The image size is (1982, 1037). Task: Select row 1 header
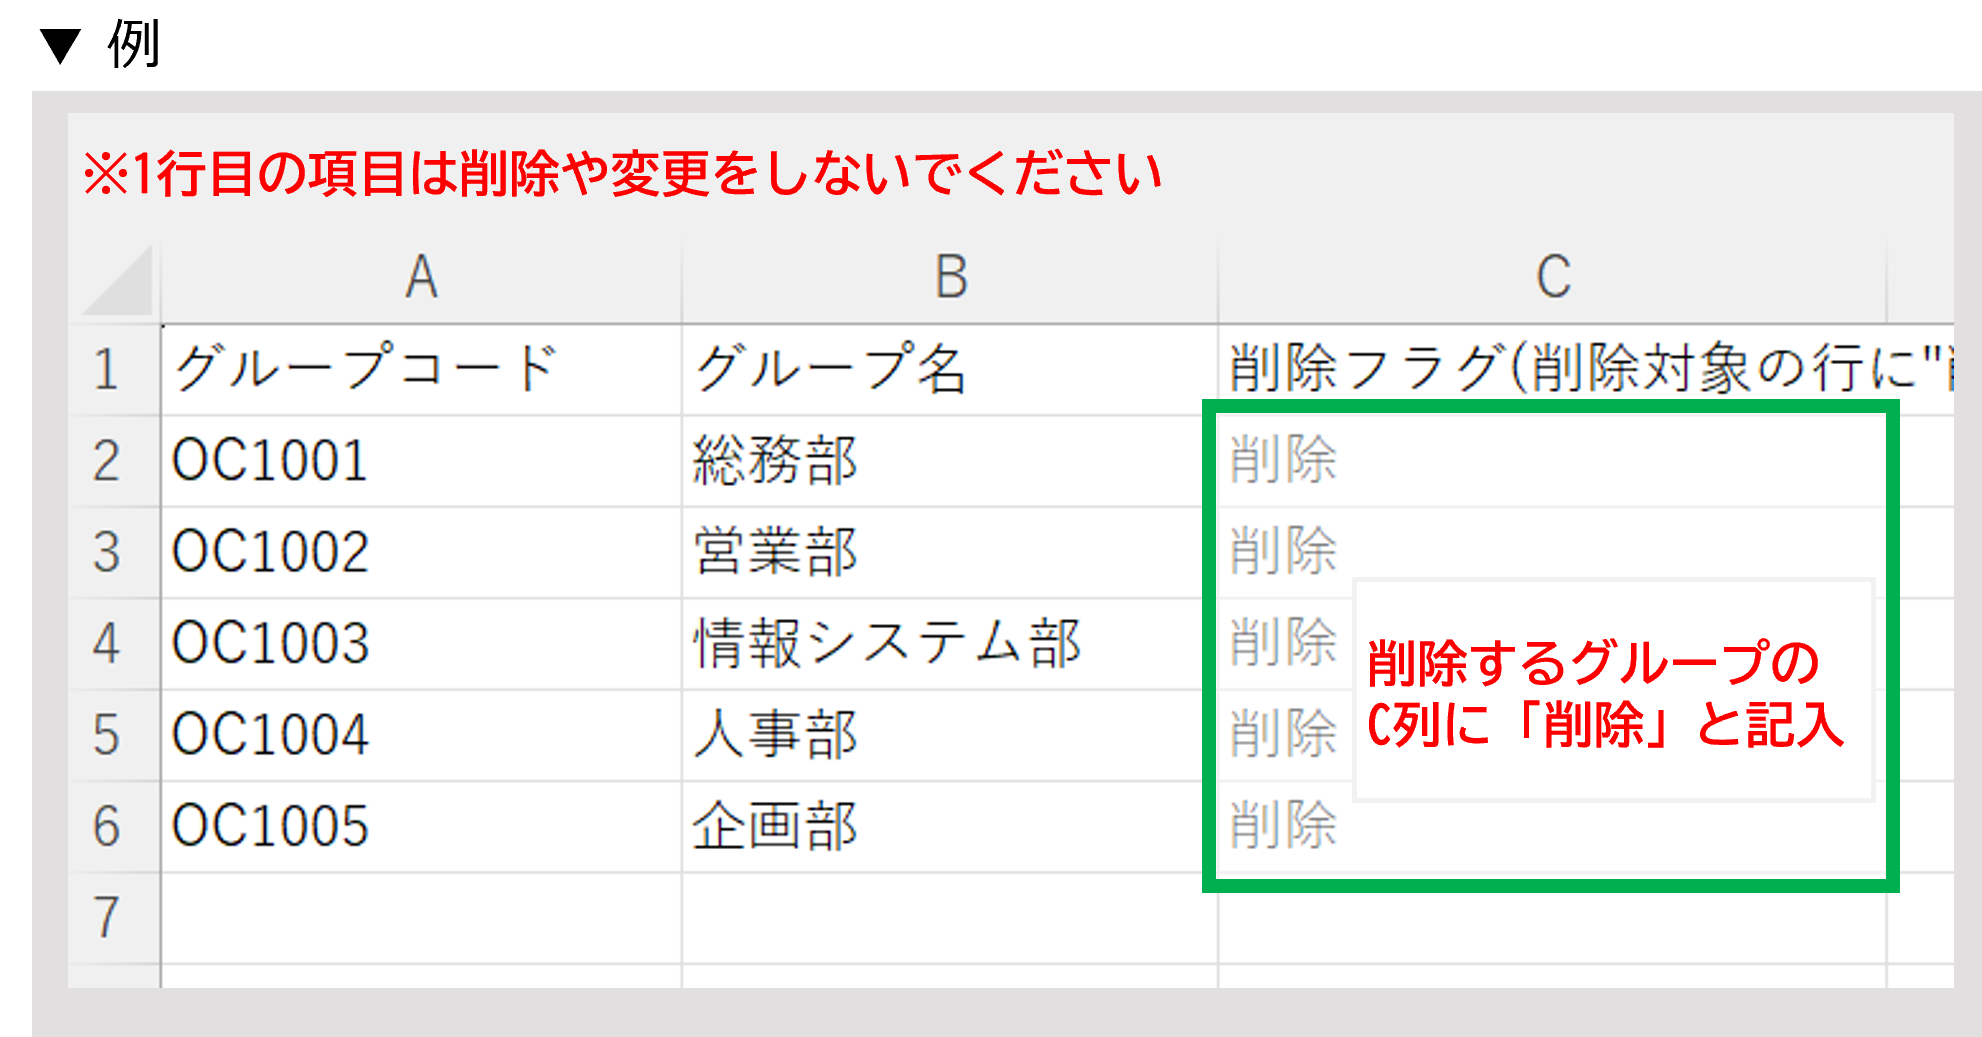coord(108,370)
